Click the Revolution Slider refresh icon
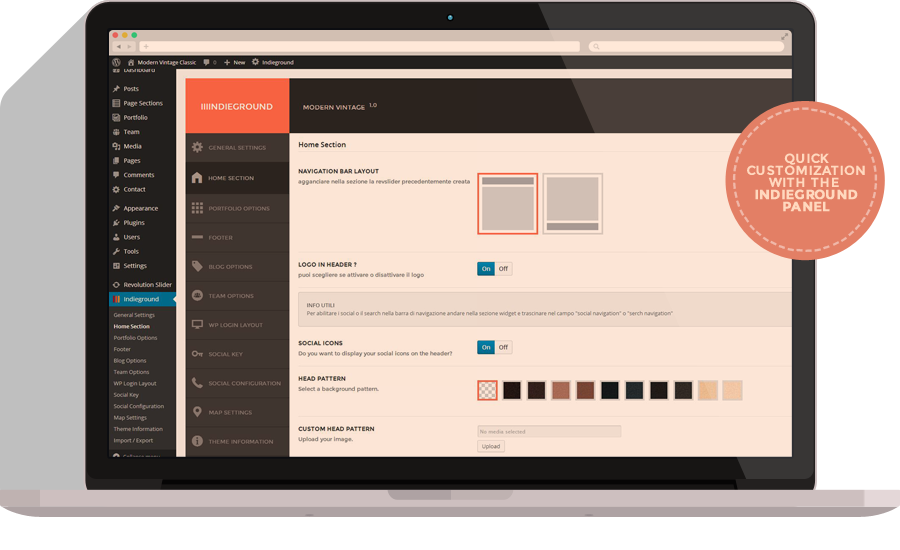900x550 pixels. (x=117, y=284)
